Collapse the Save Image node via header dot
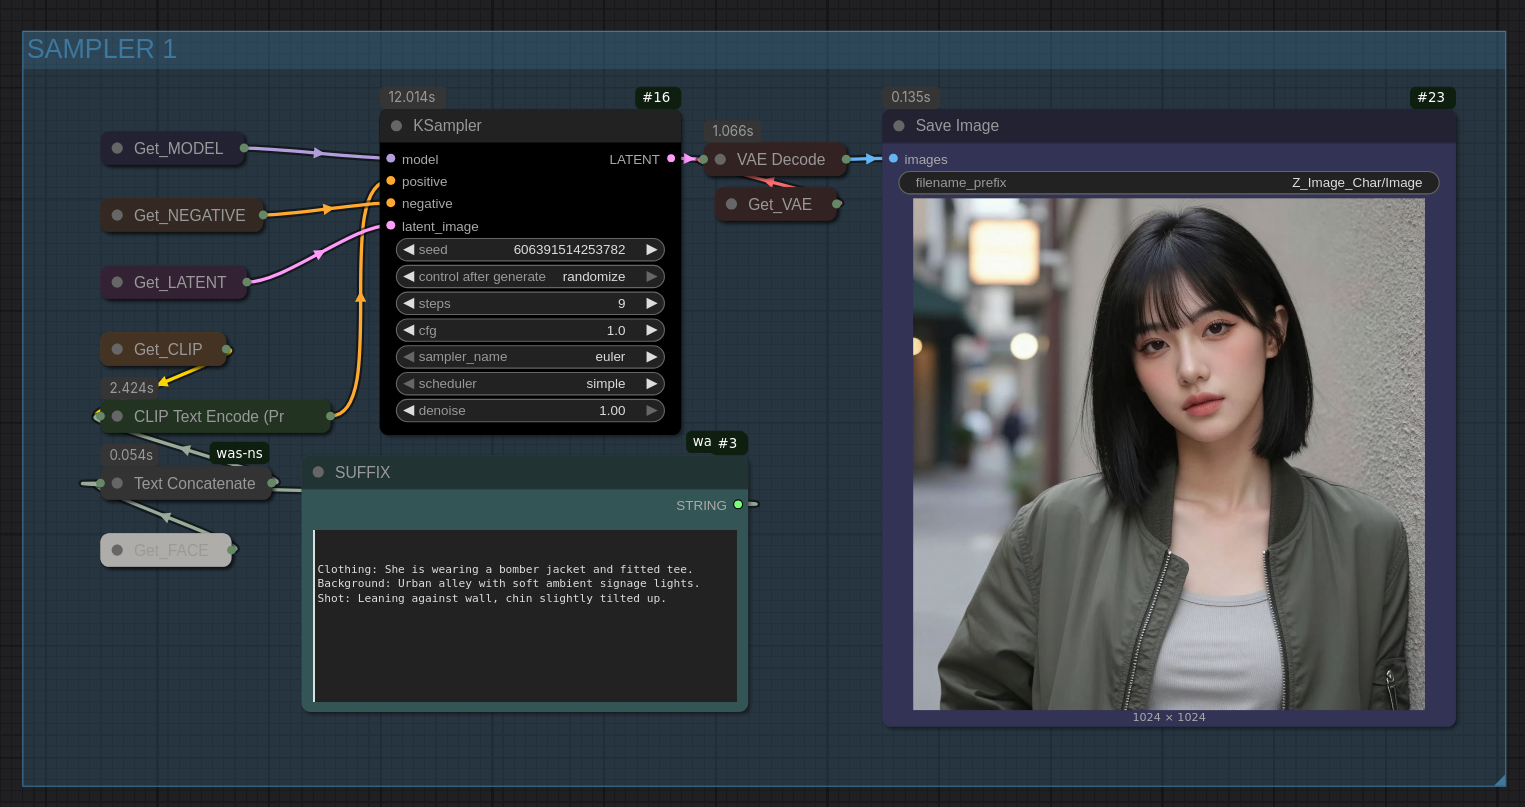1525x807 pixels. pos(898,126)
